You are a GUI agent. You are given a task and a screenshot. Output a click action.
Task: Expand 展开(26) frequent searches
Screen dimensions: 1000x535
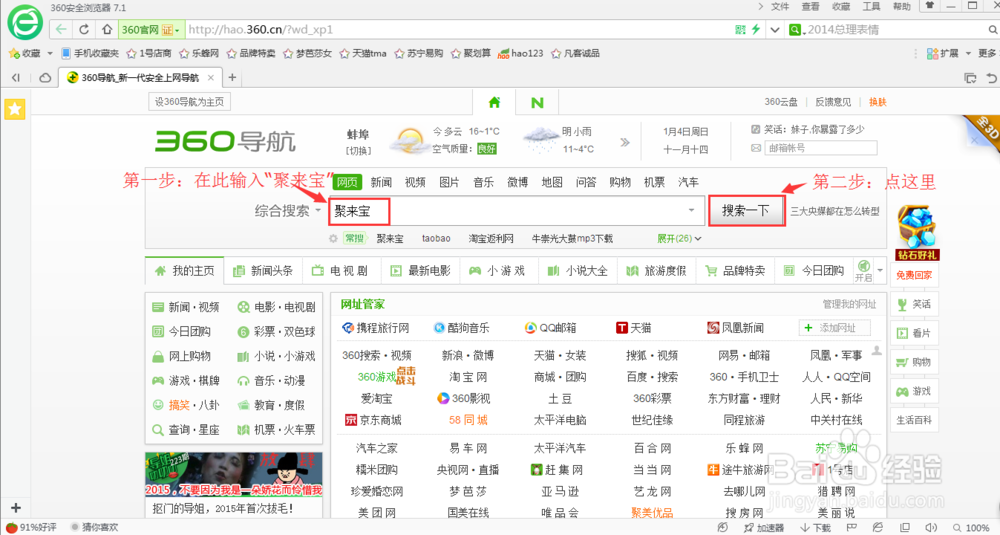[x=679, y=238]
